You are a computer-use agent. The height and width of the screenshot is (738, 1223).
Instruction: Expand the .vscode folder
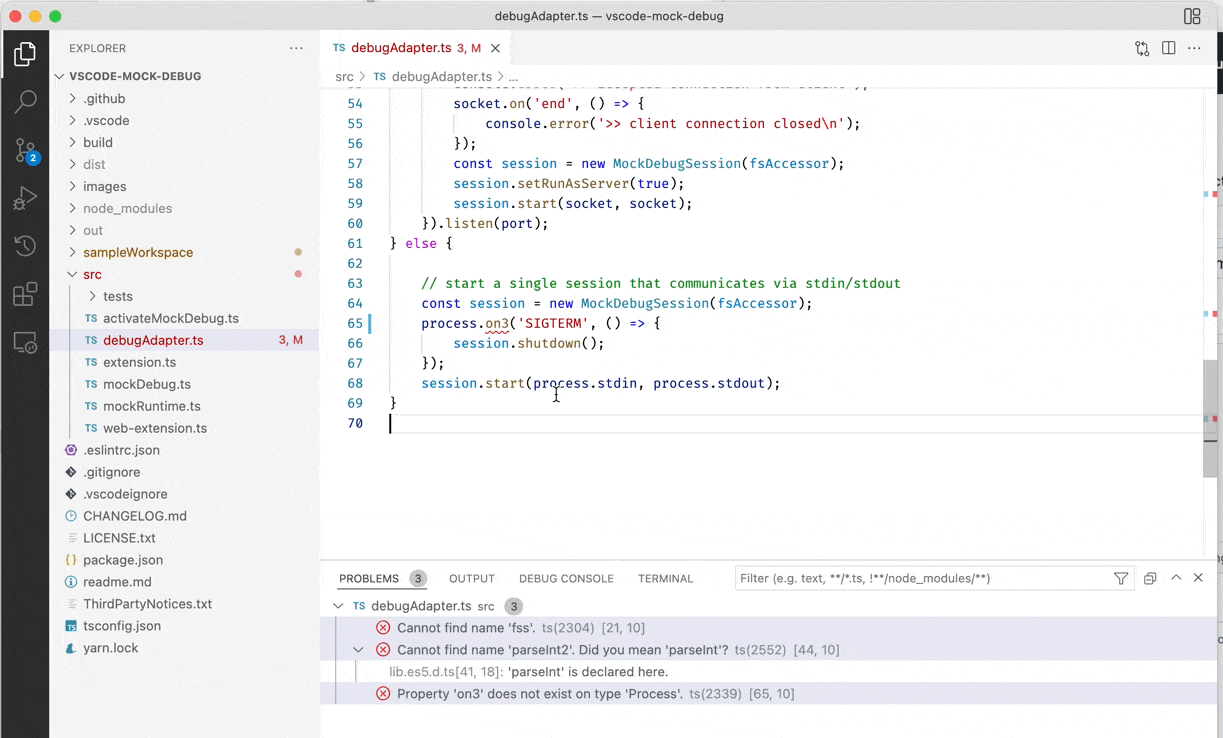pos(72,120)
